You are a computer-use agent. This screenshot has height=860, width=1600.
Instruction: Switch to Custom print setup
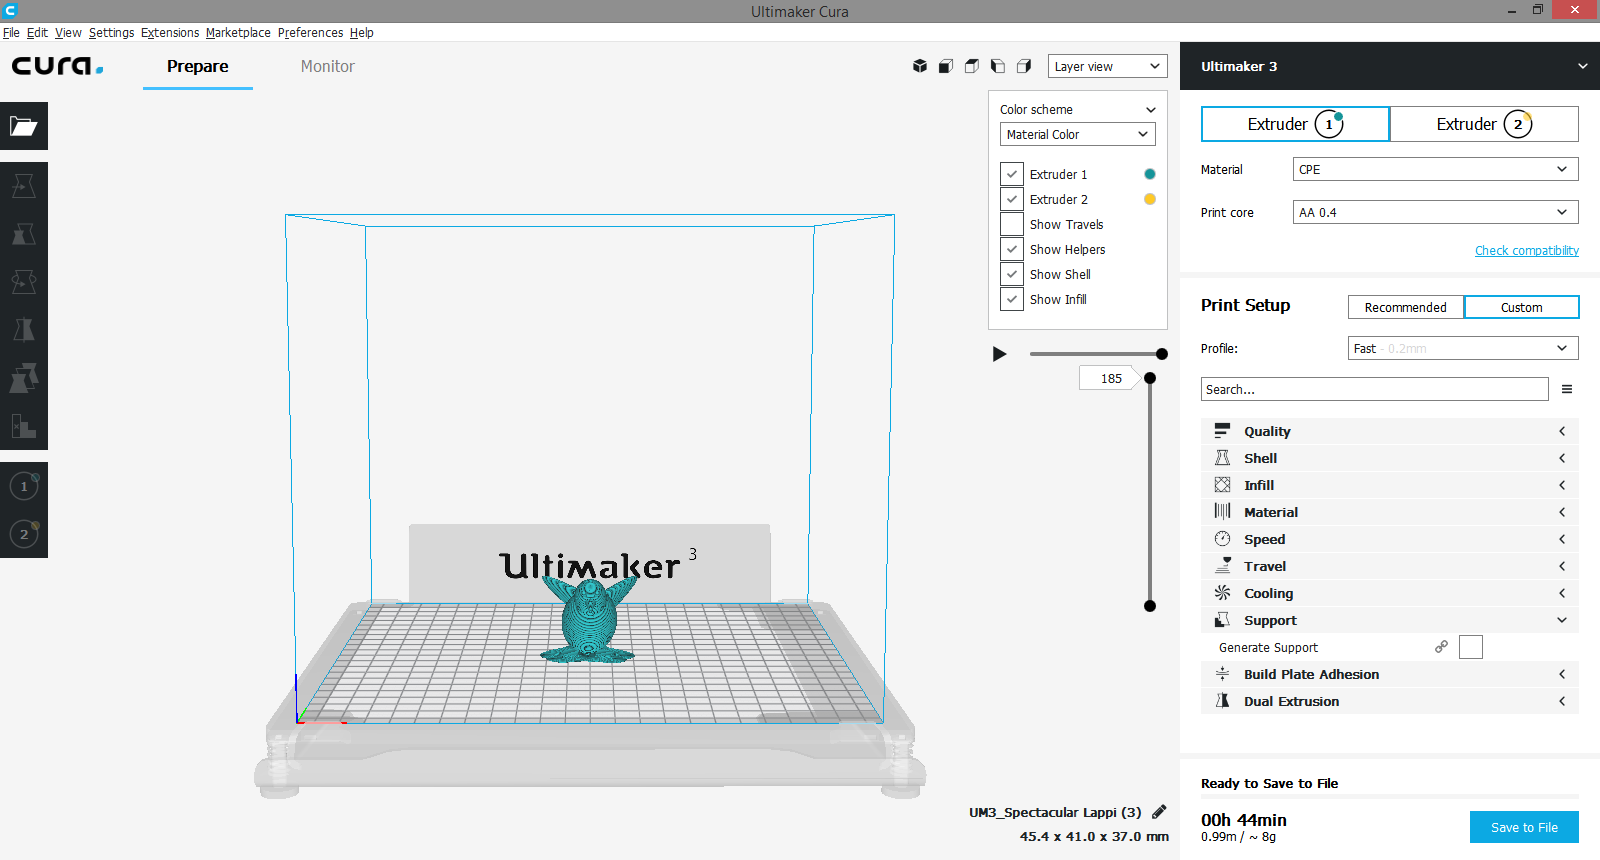(1521, 307)
